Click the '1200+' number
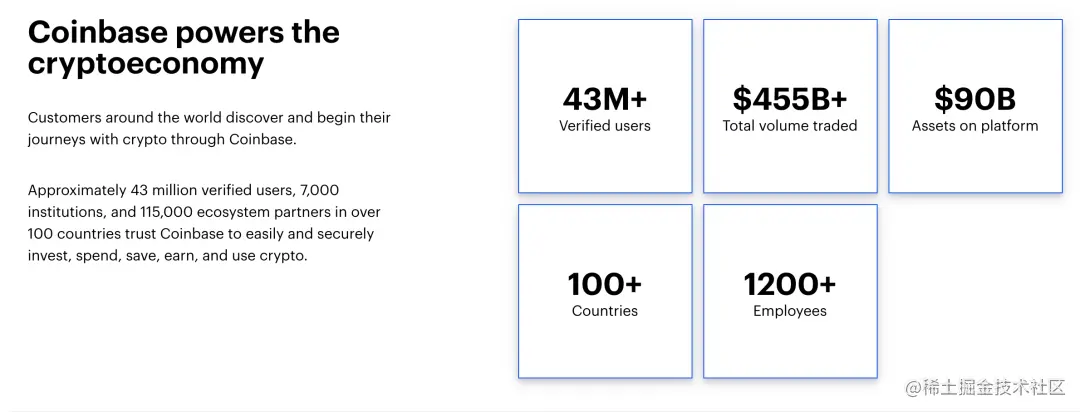This screenshot has height=412, width=1080. (790, 285)
